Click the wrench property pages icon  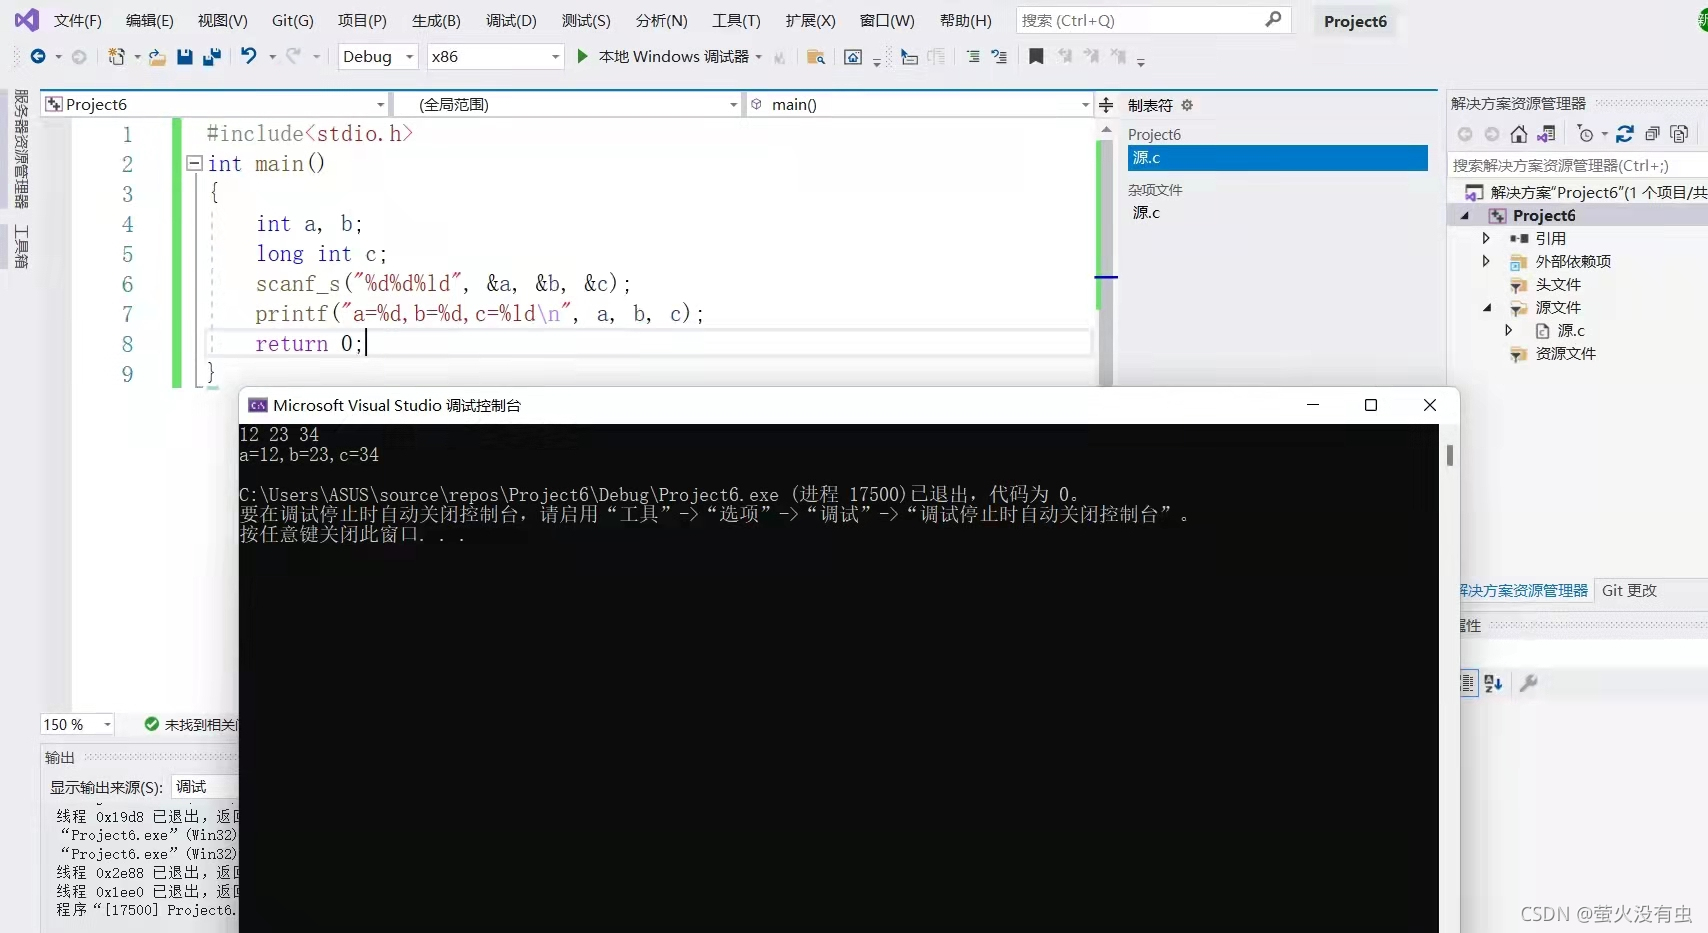coord(1528,684)
